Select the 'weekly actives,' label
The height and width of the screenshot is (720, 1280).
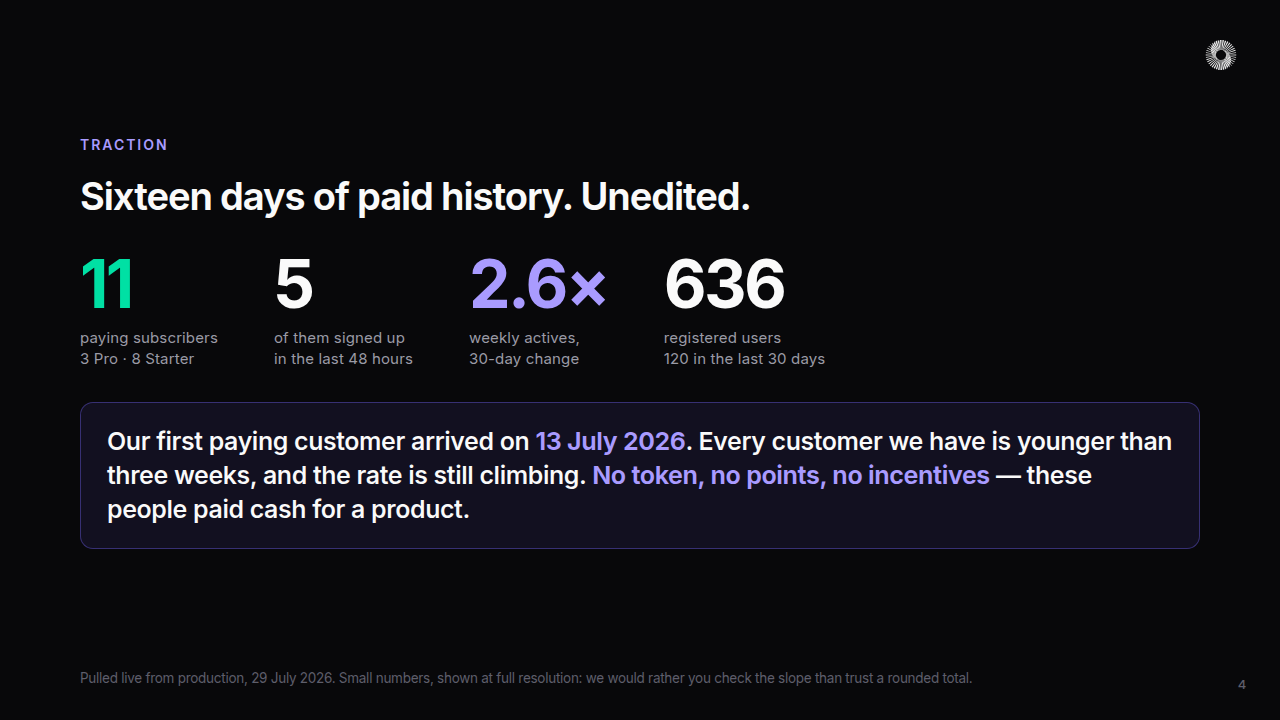click(x=524, y=338)
